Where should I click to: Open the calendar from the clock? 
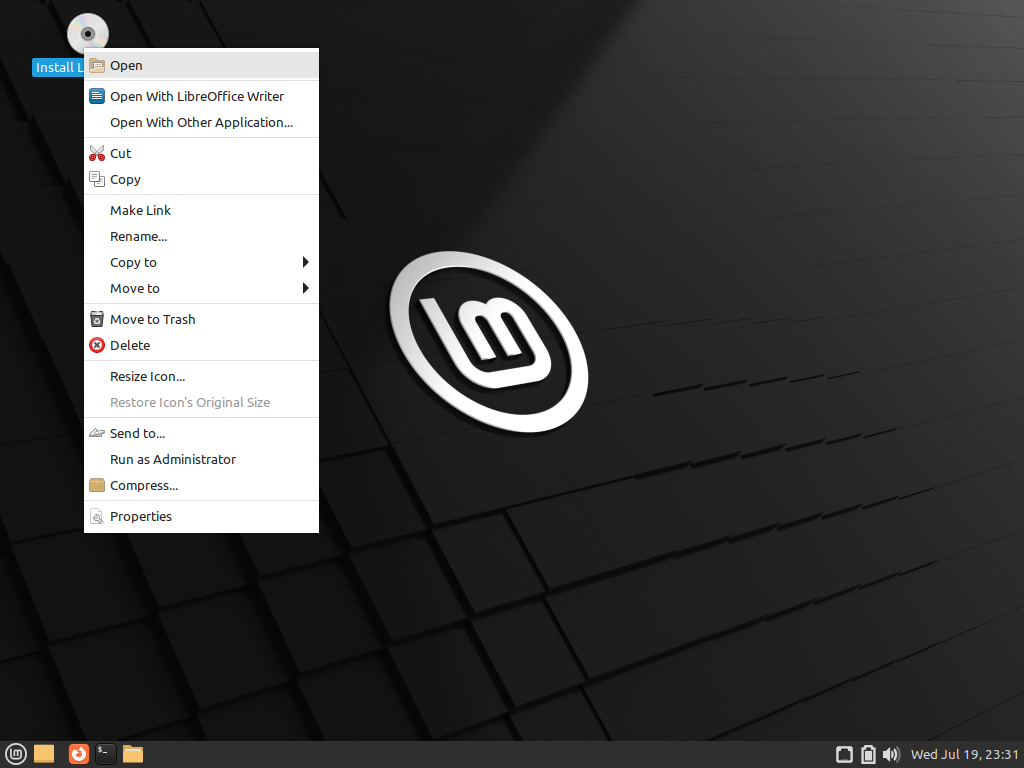965,754
